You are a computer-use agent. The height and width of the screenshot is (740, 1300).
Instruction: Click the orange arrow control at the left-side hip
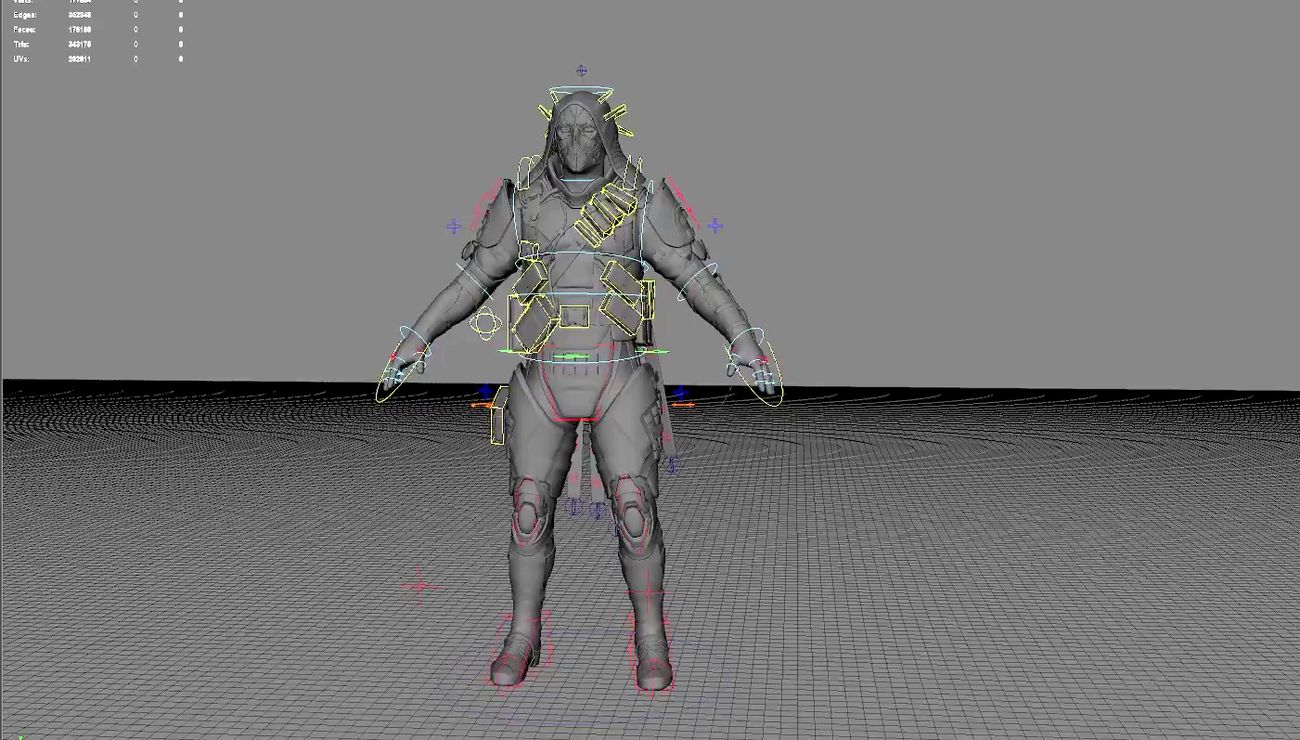[x=480, y=405]
